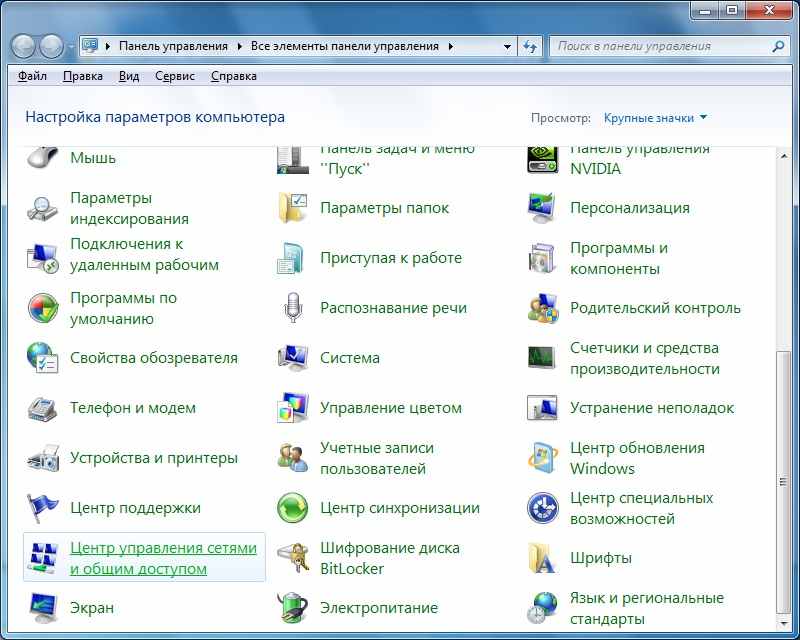Open the Распознавание речи microphone icon
800x640 pixels.
(x=293, y=308)
